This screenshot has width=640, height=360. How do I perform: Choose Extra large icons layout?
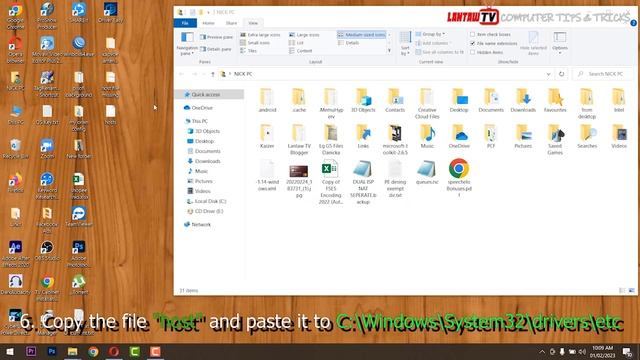click(260, 35)
